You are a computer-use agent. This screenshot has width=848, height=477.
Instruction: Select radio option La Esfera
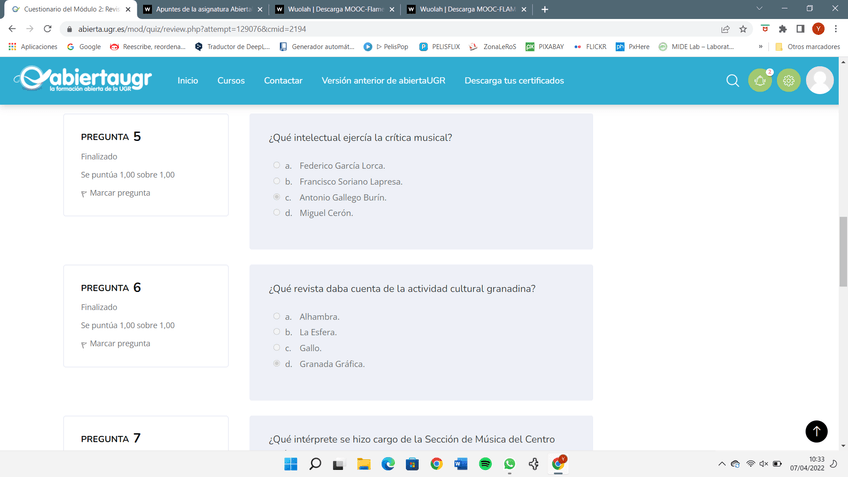pyautogui.click(x=276, y=332)
